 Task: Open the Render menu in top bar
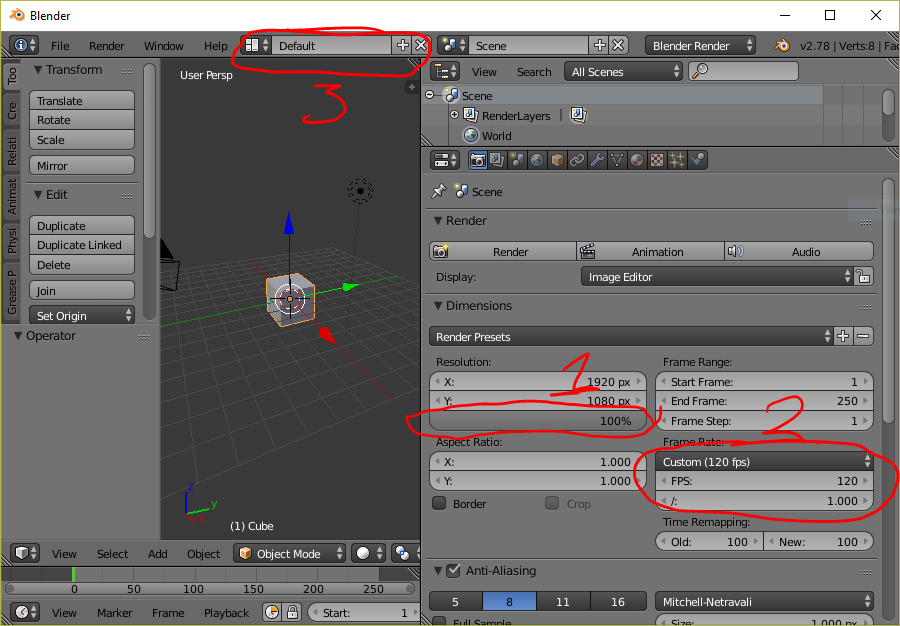(108, 45)
